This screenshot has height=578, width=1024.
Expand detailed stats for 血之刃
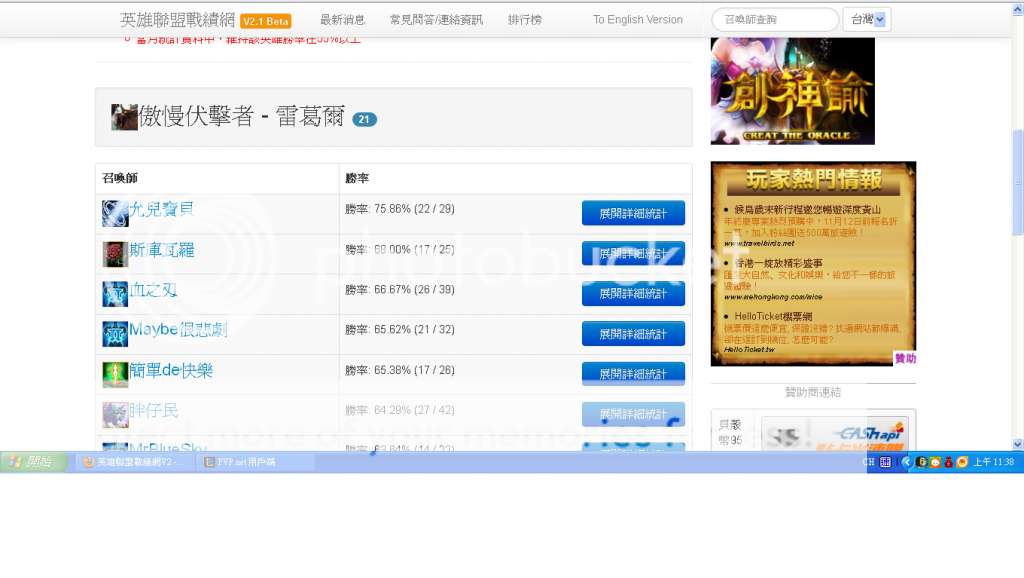point(633,294)
